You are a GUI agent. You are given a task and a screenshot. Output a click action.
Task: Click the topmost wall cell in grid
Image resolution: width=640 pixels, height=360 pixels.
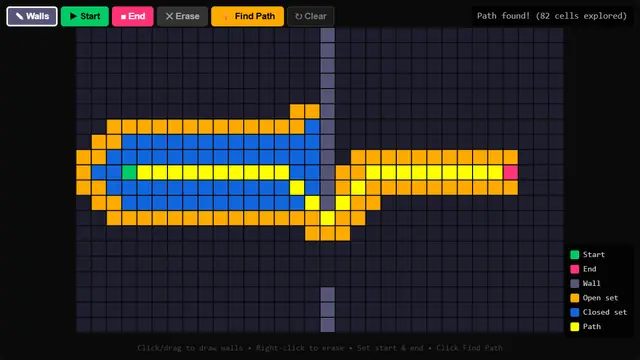(327, 35)
